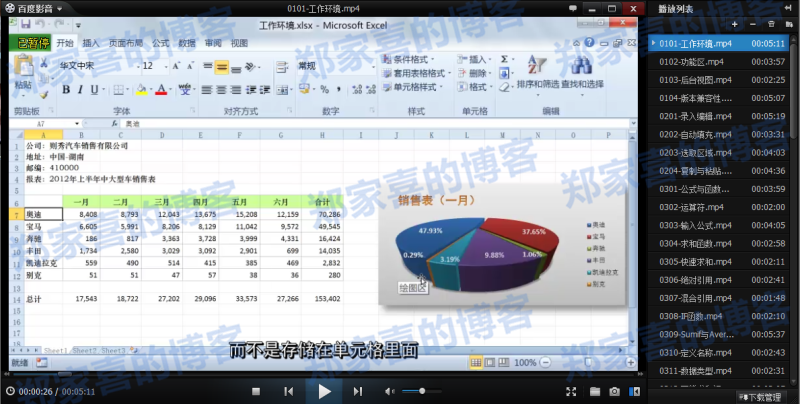Click the Paste clipboard icon
The width and height of the screenshot is (800, 404).
pos(23,66)
